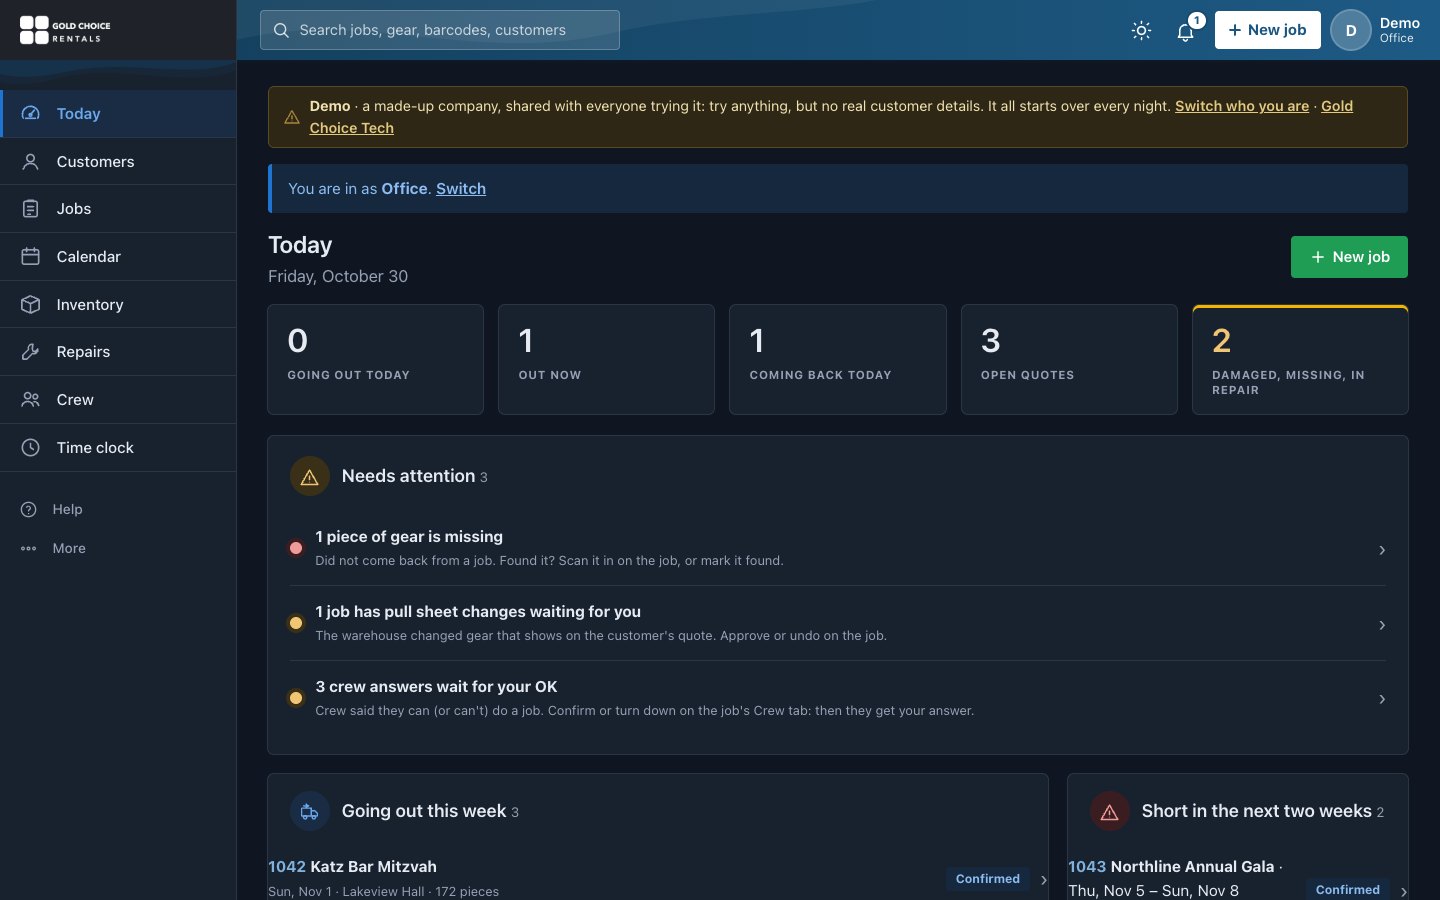The height and width of the screenshot is (900, 1440).
Task: Open Katz Bar Mitzvah row chevron
Action: (x=1043, y=879)
